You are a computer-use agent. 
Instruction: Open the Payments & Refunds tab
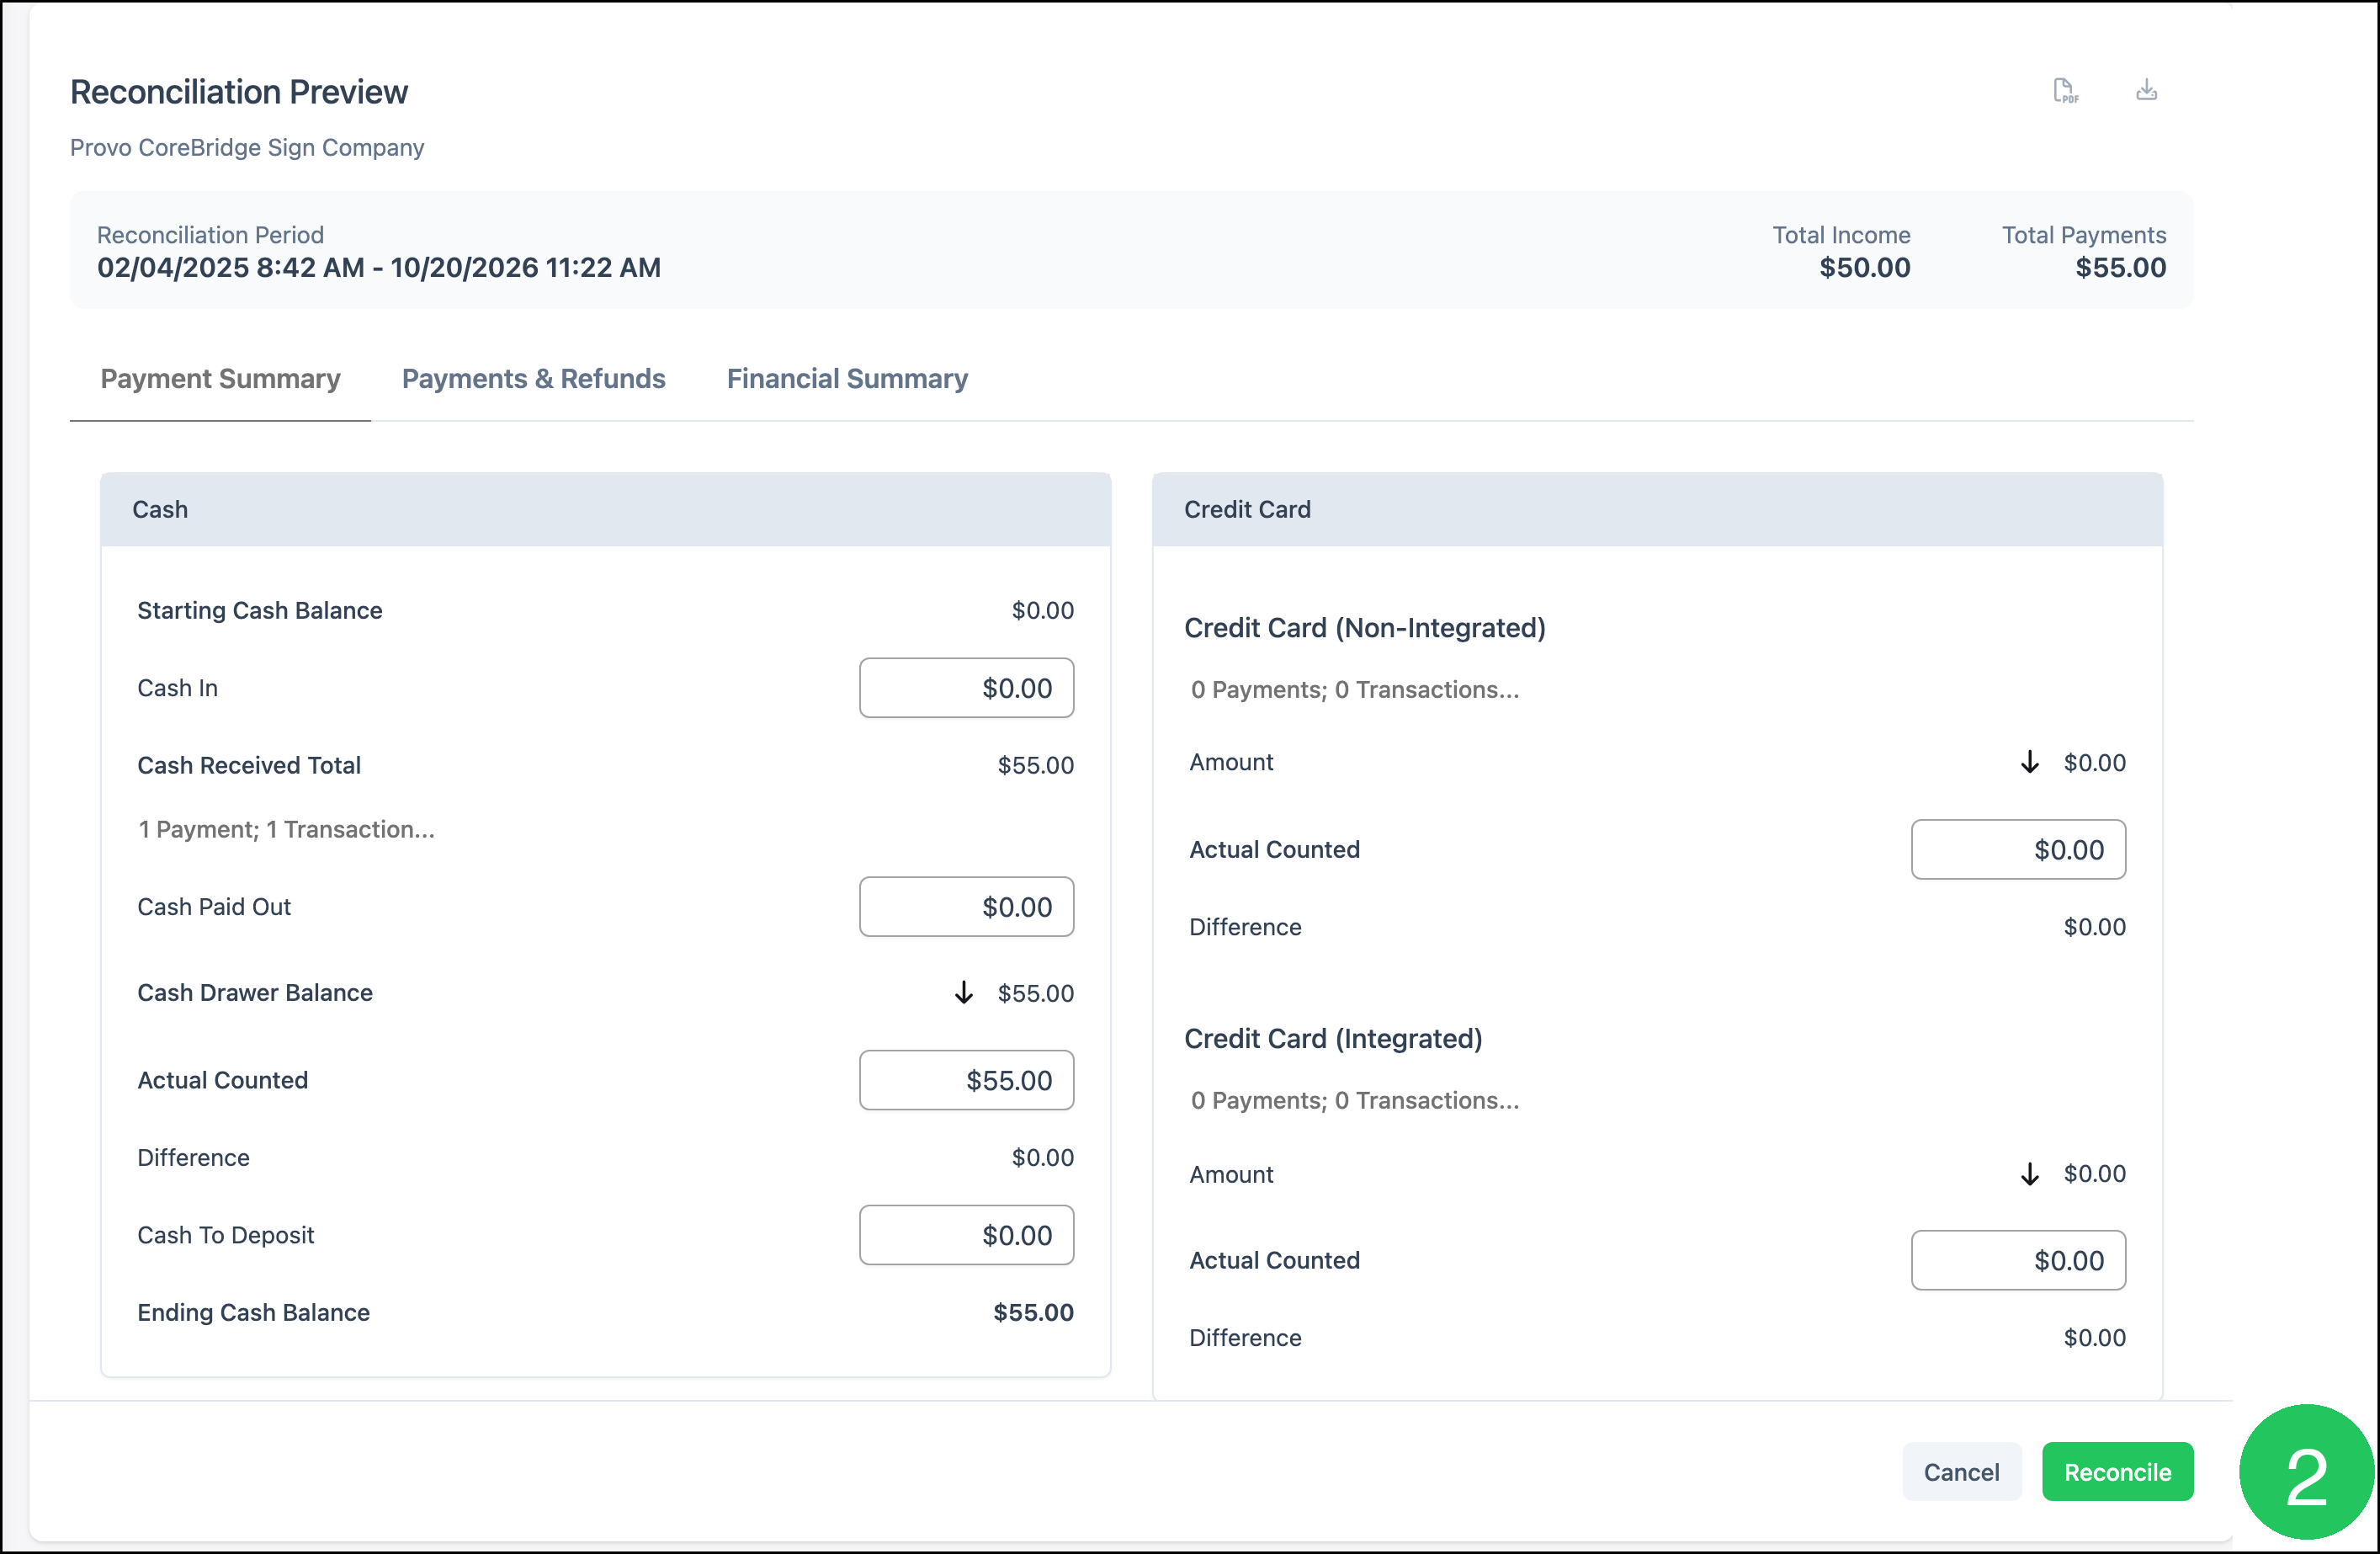tap(533, 379)
